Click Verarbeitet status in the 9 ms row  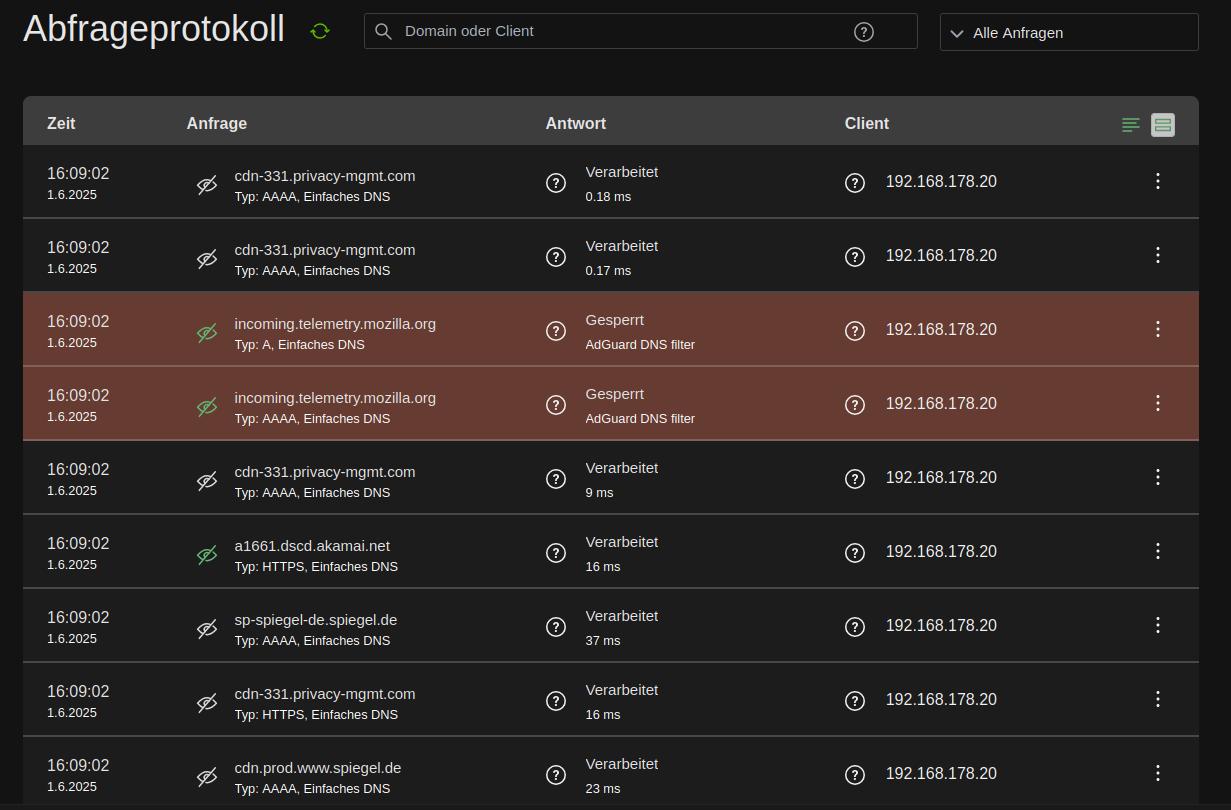click(622, 468)
